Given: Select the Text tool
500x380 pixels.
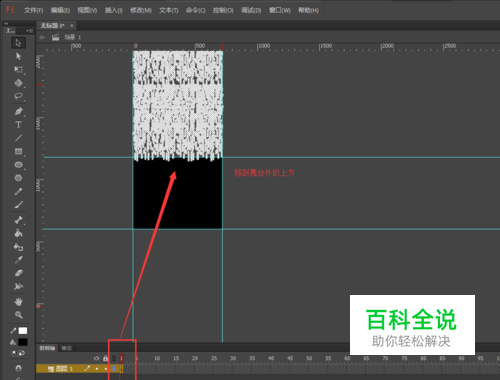Looking at the screenshot, I should [18, 125].
